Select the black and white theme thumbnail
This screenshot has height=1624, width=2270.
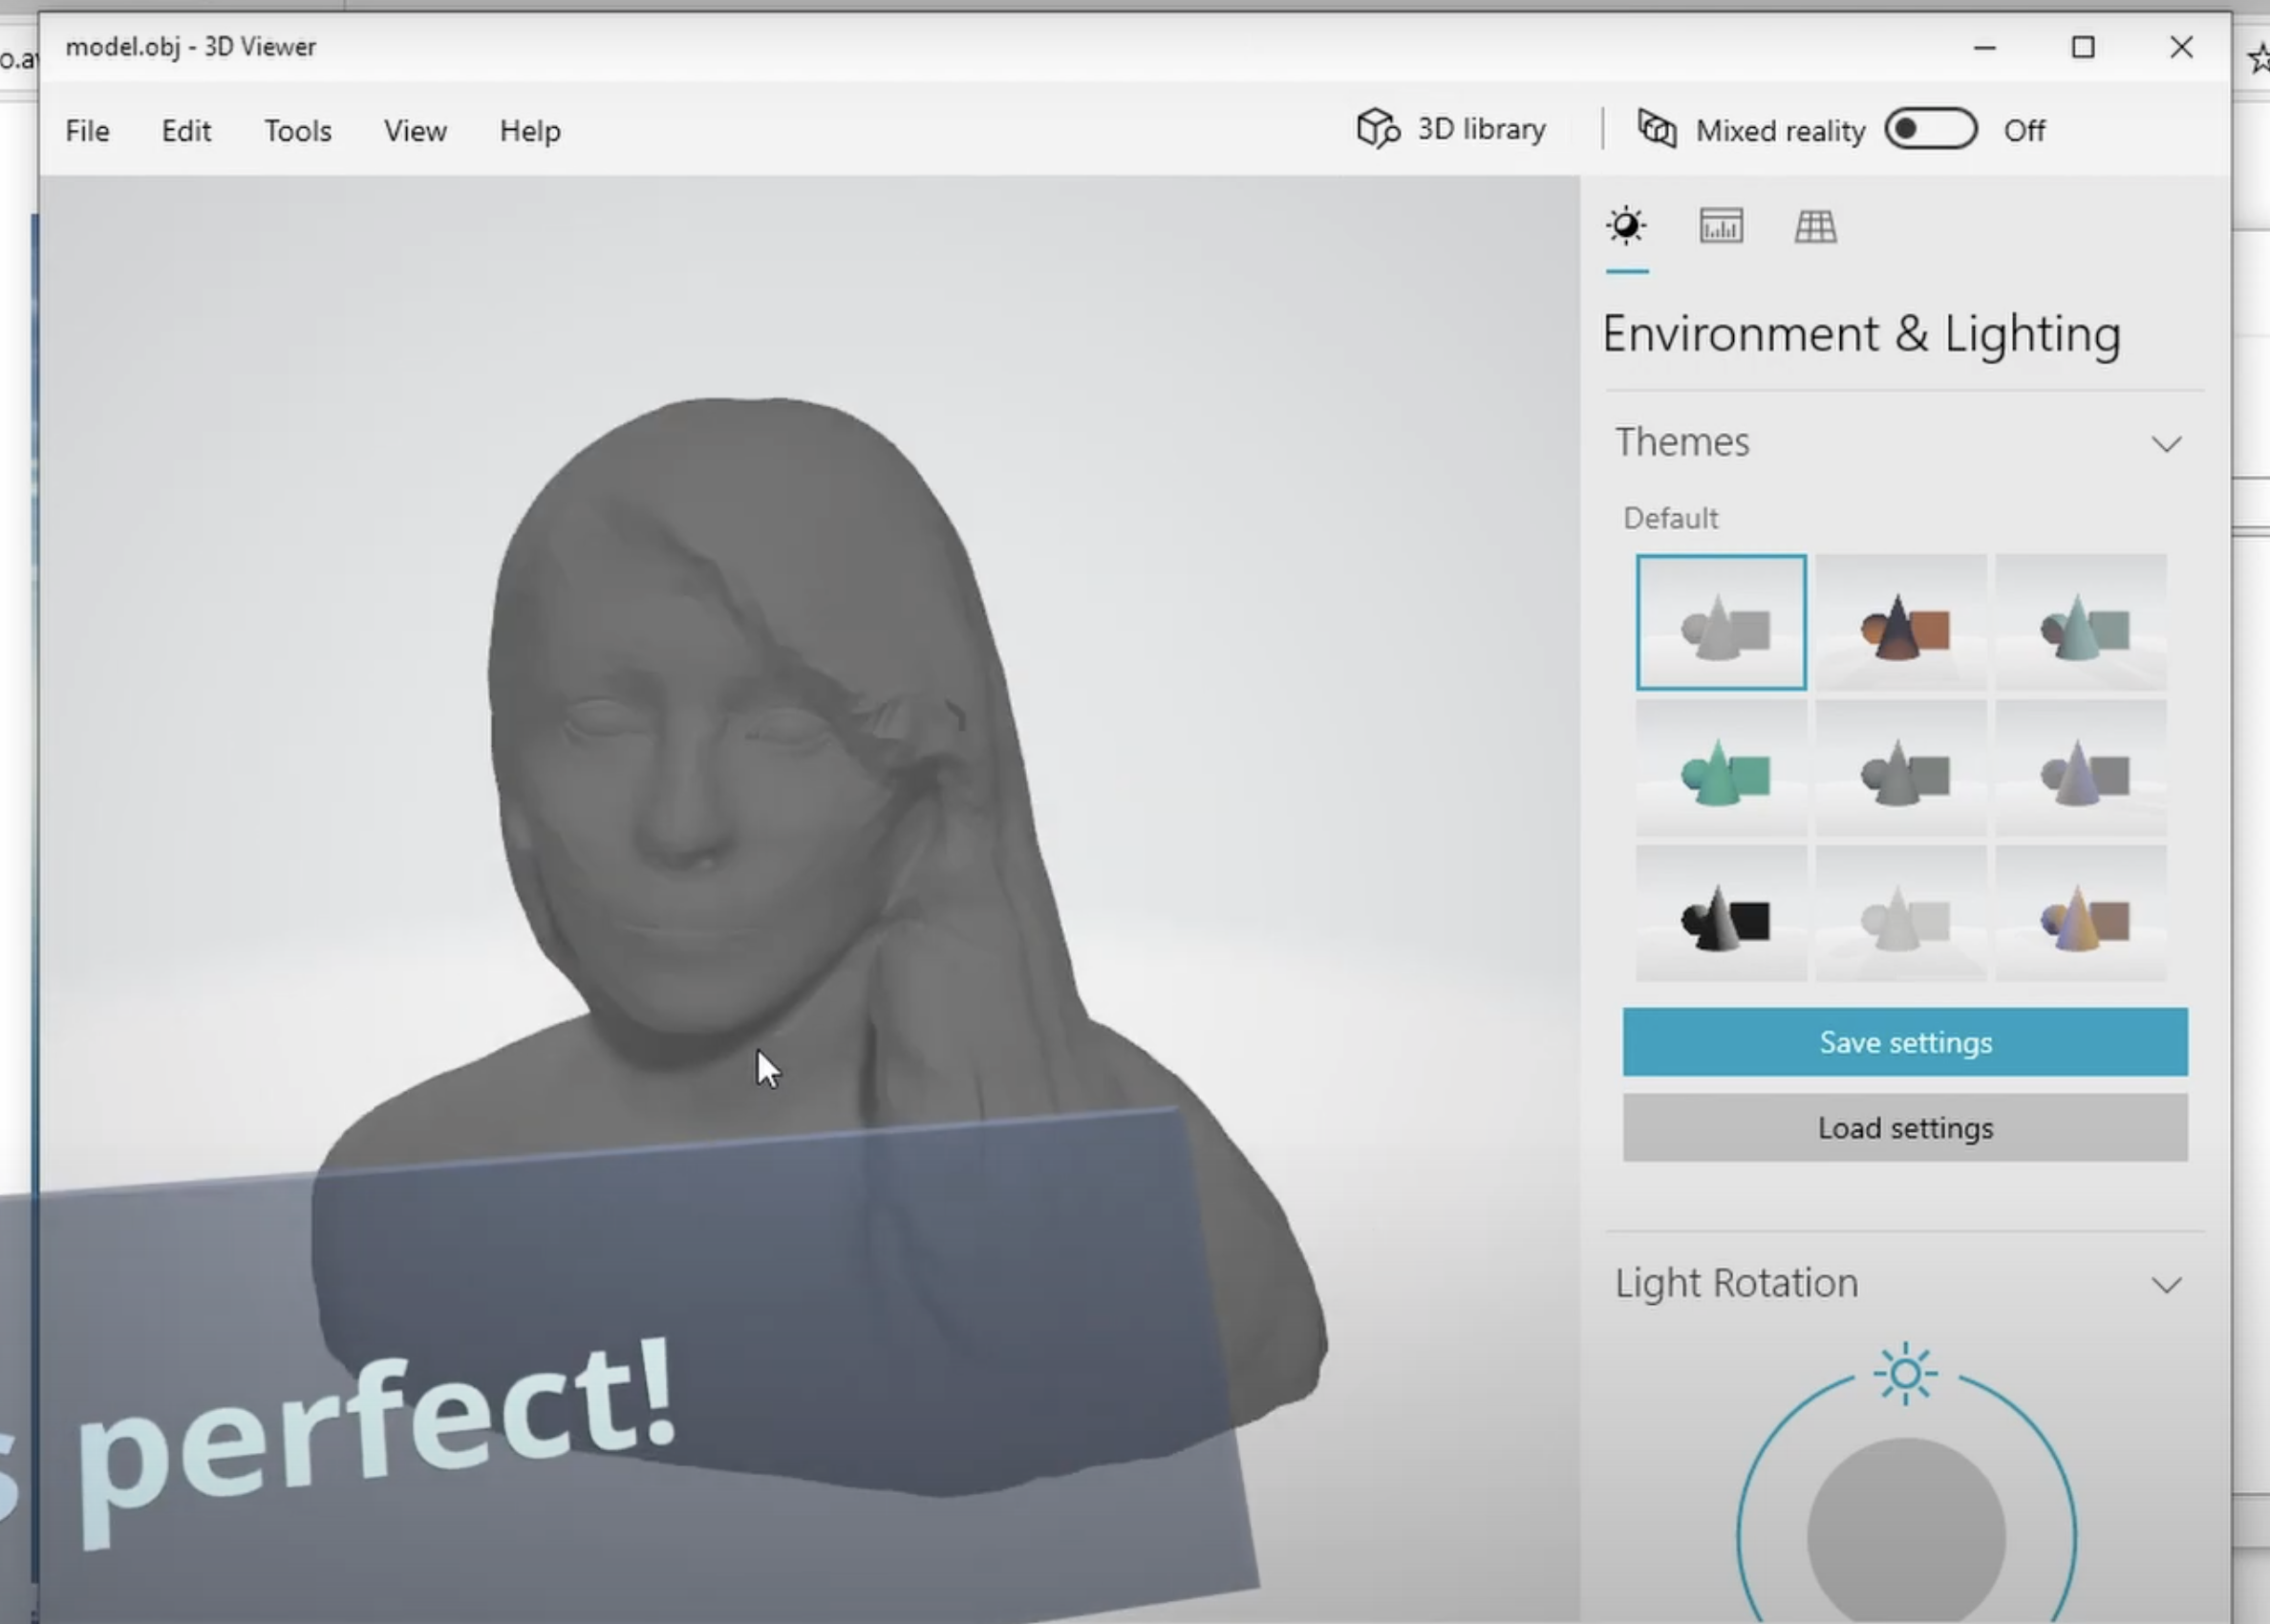coord(1721,914)
